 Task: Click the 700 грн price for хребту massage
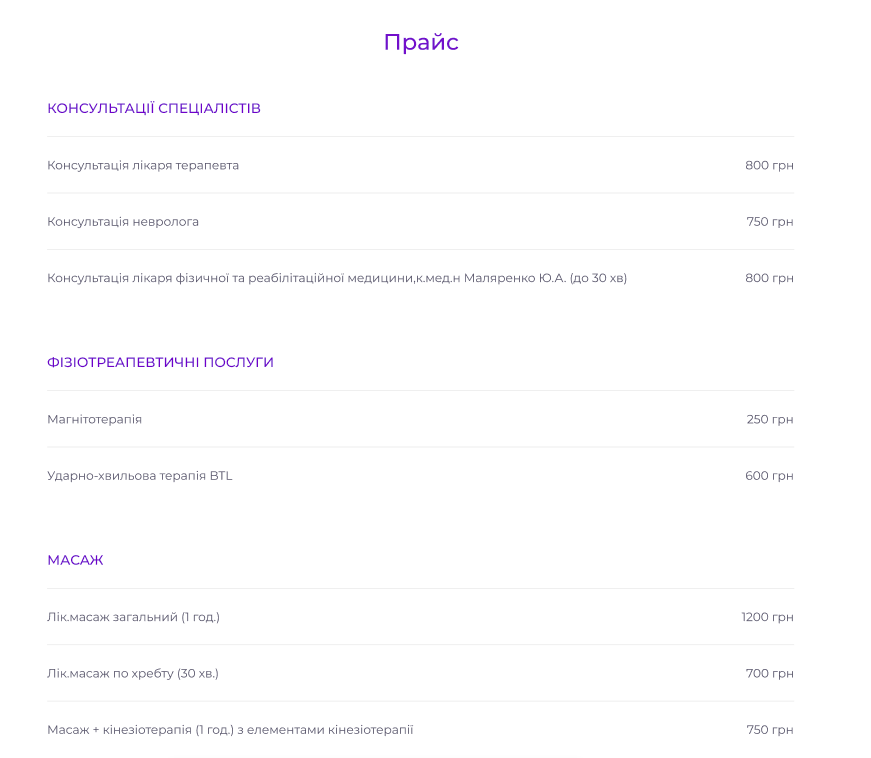[769, 673]
